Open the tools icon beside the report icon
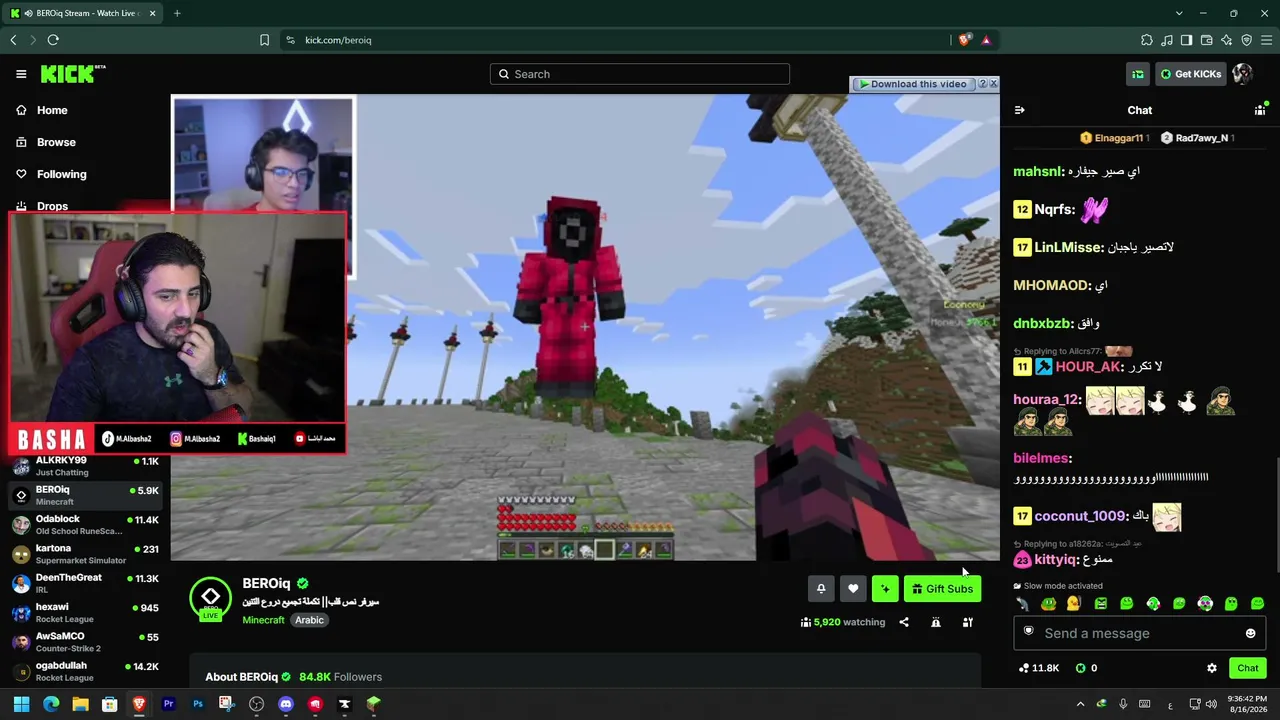Image resolution: width=1280 pixels, height=720 pixels. [x=968, y=622]
